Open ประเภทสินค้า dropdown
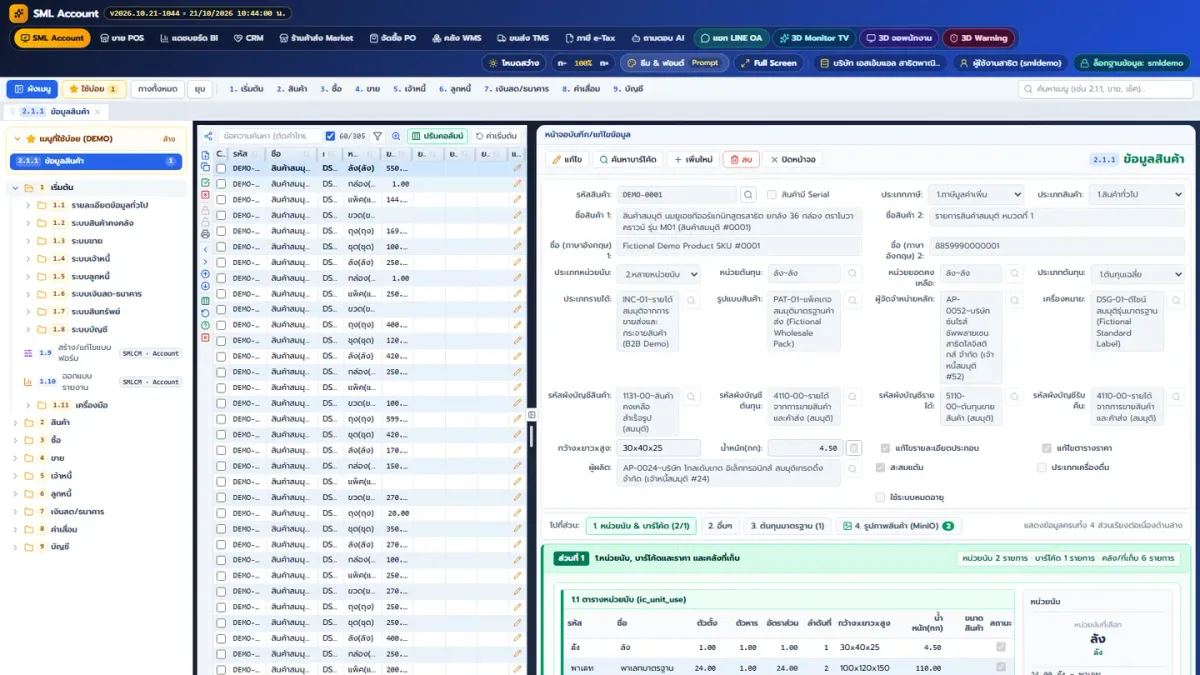 coord(1138,194)
